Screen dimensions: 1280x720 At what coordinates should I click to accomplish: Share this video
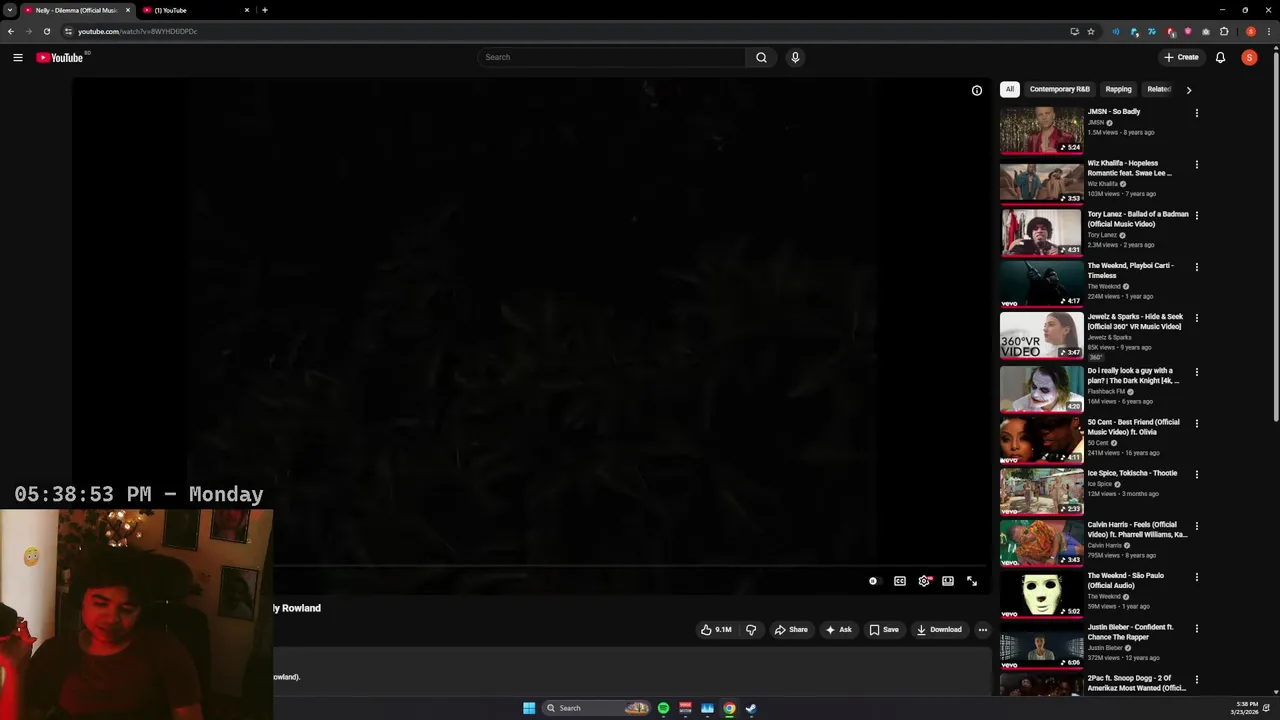[791, 630]
